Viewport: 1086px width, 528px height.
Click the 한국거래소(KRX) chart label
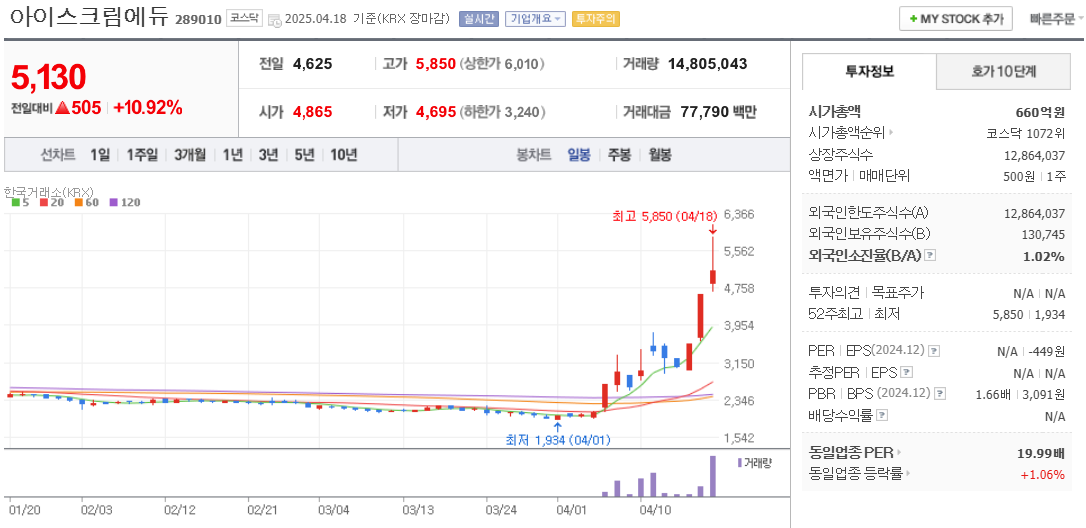tap(48, 191)
